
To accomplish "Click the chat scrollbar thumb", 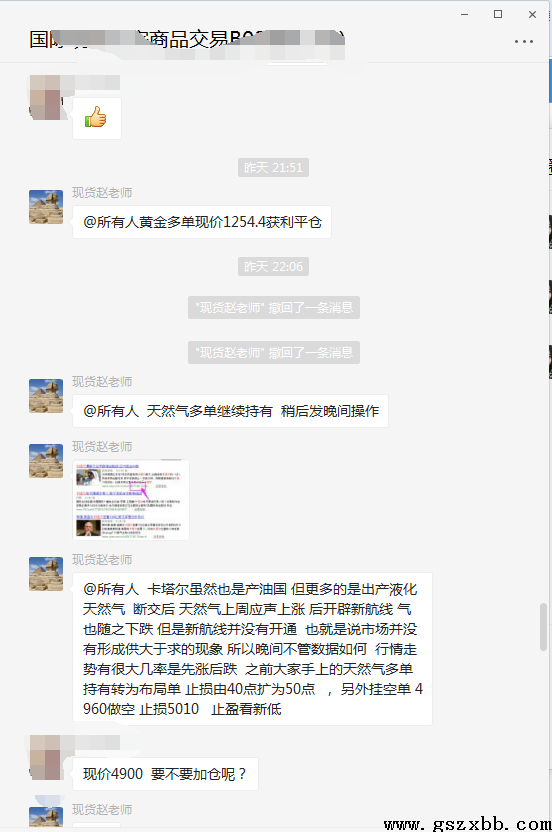I will [543, 627].
